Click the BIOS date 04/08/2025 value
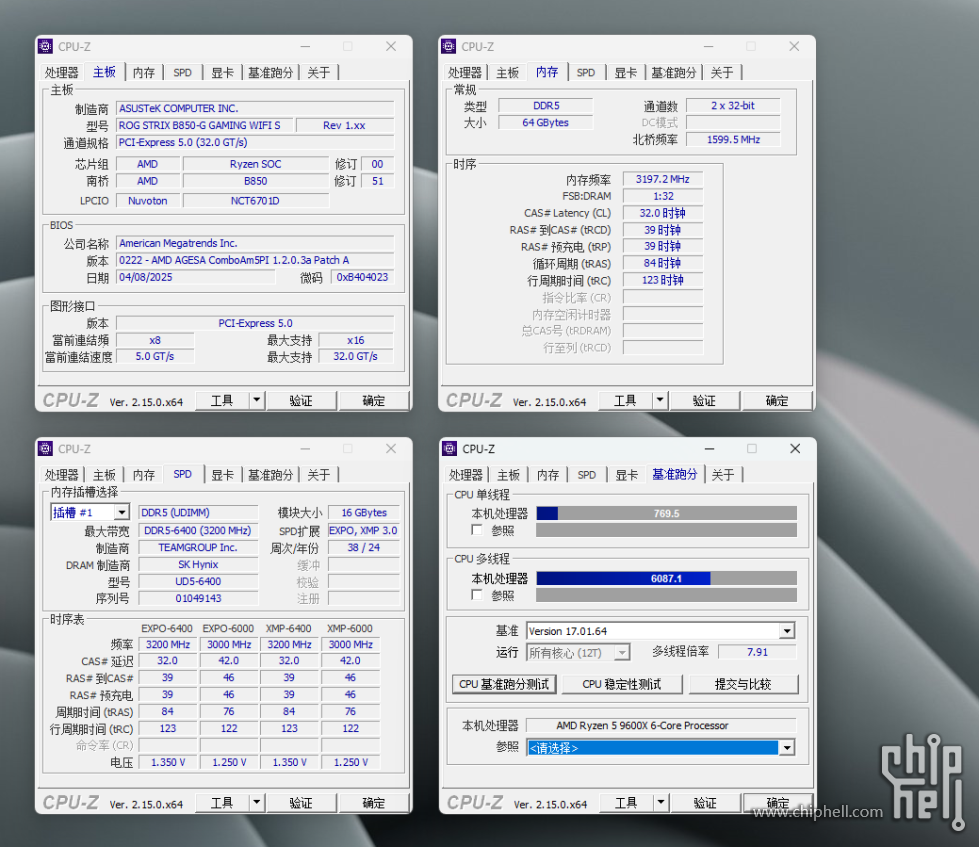This screenshot has width=979, height=847. (195, 277)
